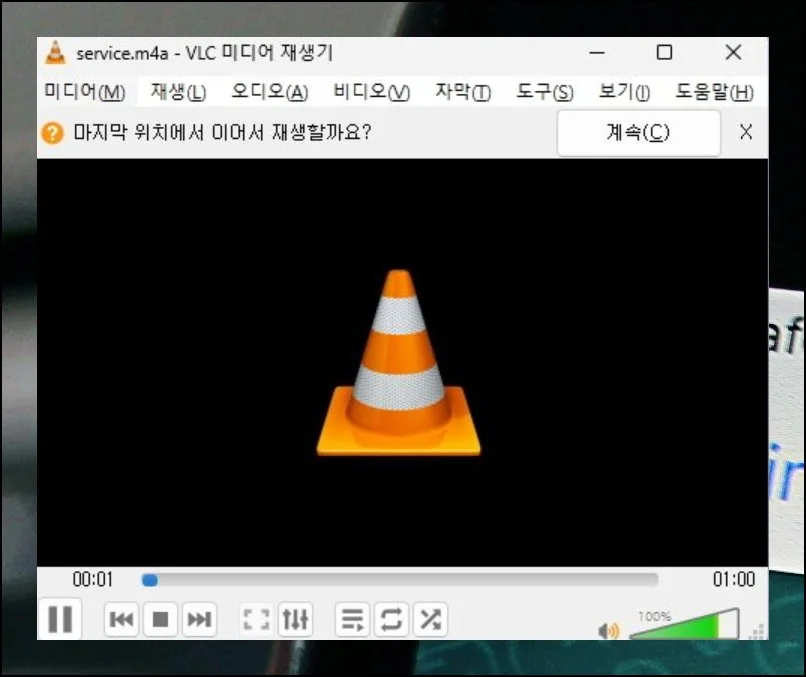Skip to the next media track
This screenshot has height=677, width=806.
(x=200, y=620)
